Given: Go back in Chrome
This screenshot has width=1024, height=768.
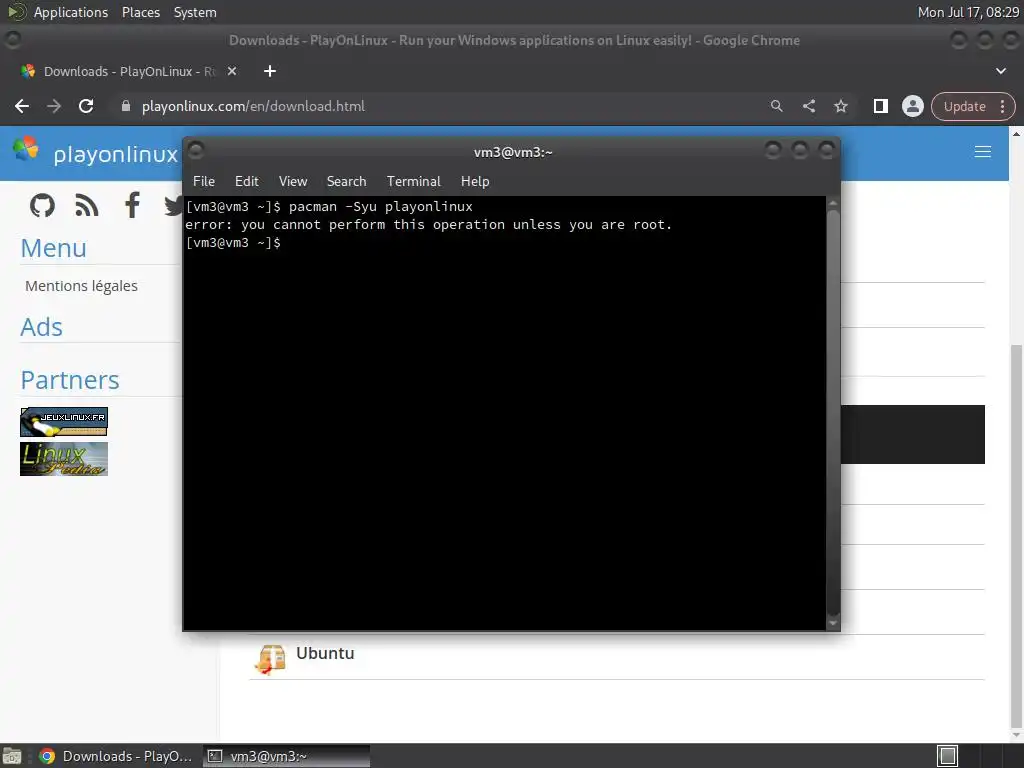Looking at the screenshot, I should pos(22,106).
